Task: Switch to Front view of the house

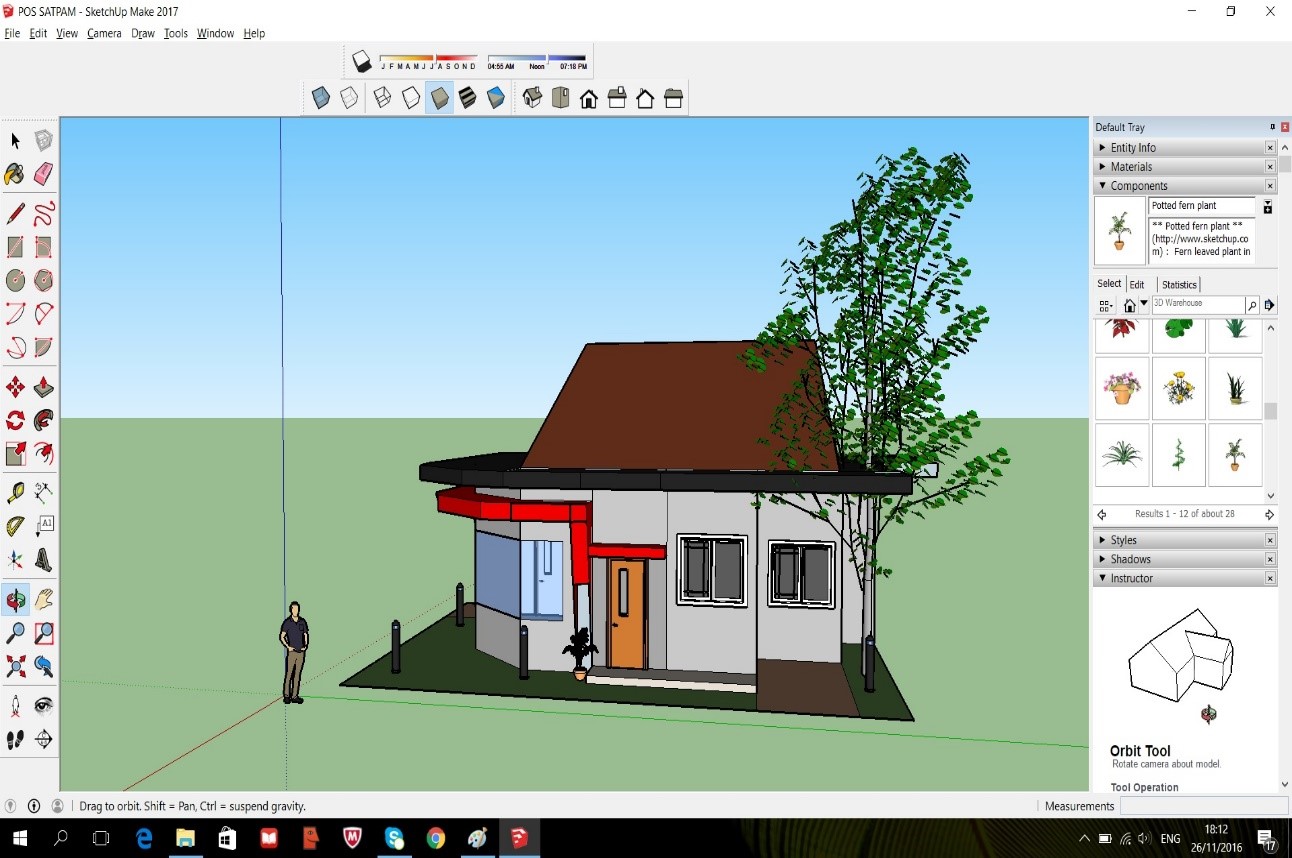Action: (x=588, y=97)
